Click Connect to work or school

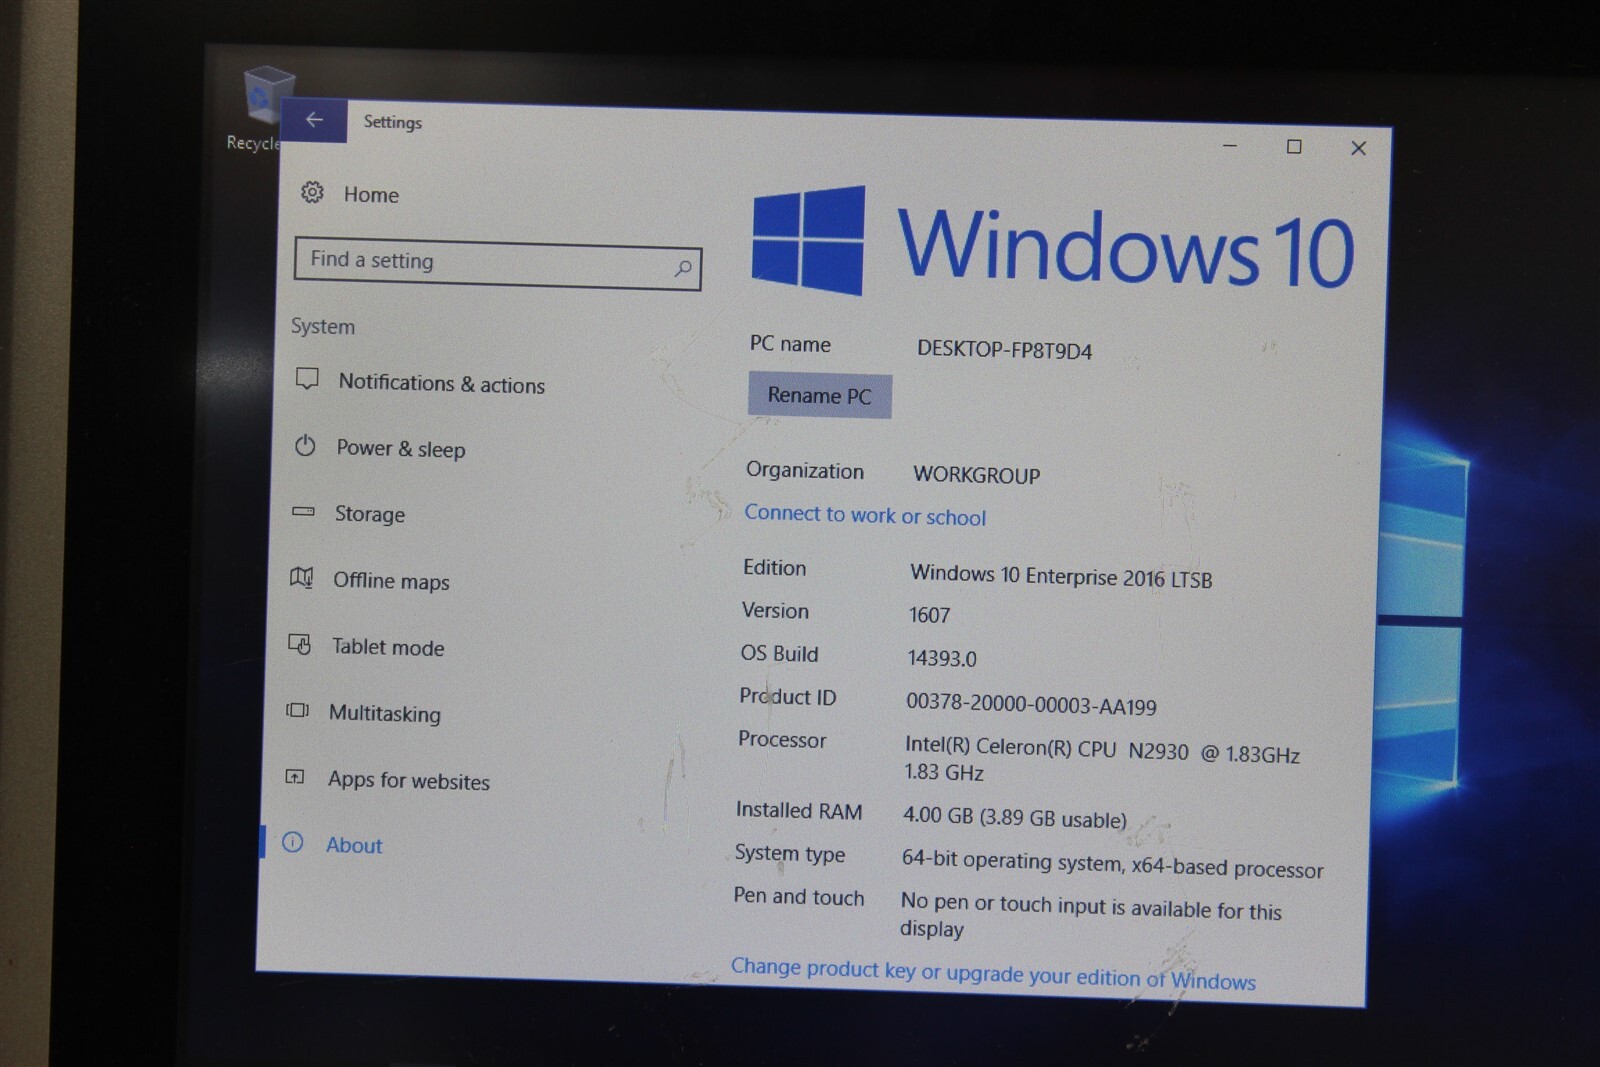tap(865, 515)
